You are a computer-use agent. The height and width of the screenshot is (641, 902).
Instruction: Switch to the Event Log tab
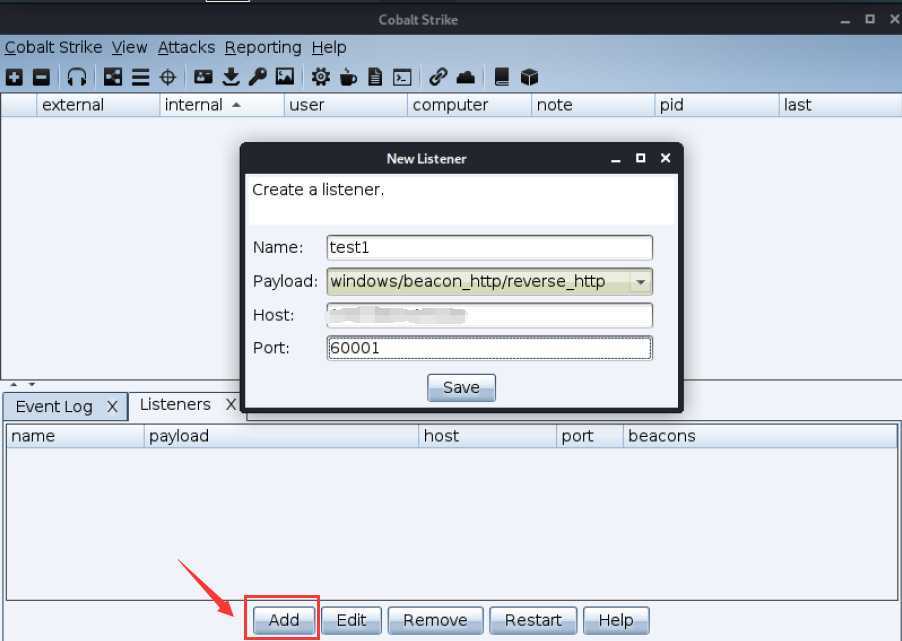coord(54,407)
